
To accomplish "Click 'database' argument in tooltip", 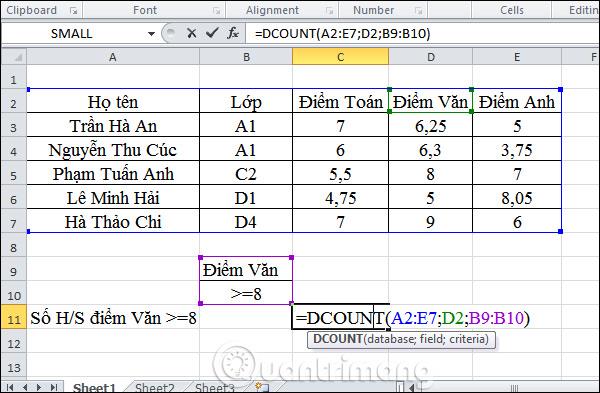I will 390,339.
